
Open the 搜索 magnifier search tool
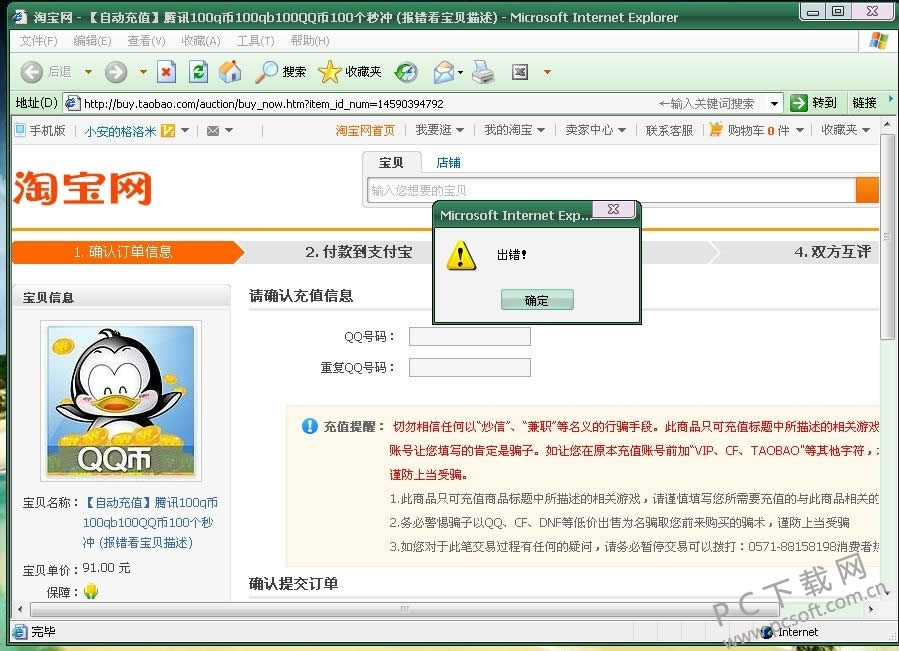280,72
